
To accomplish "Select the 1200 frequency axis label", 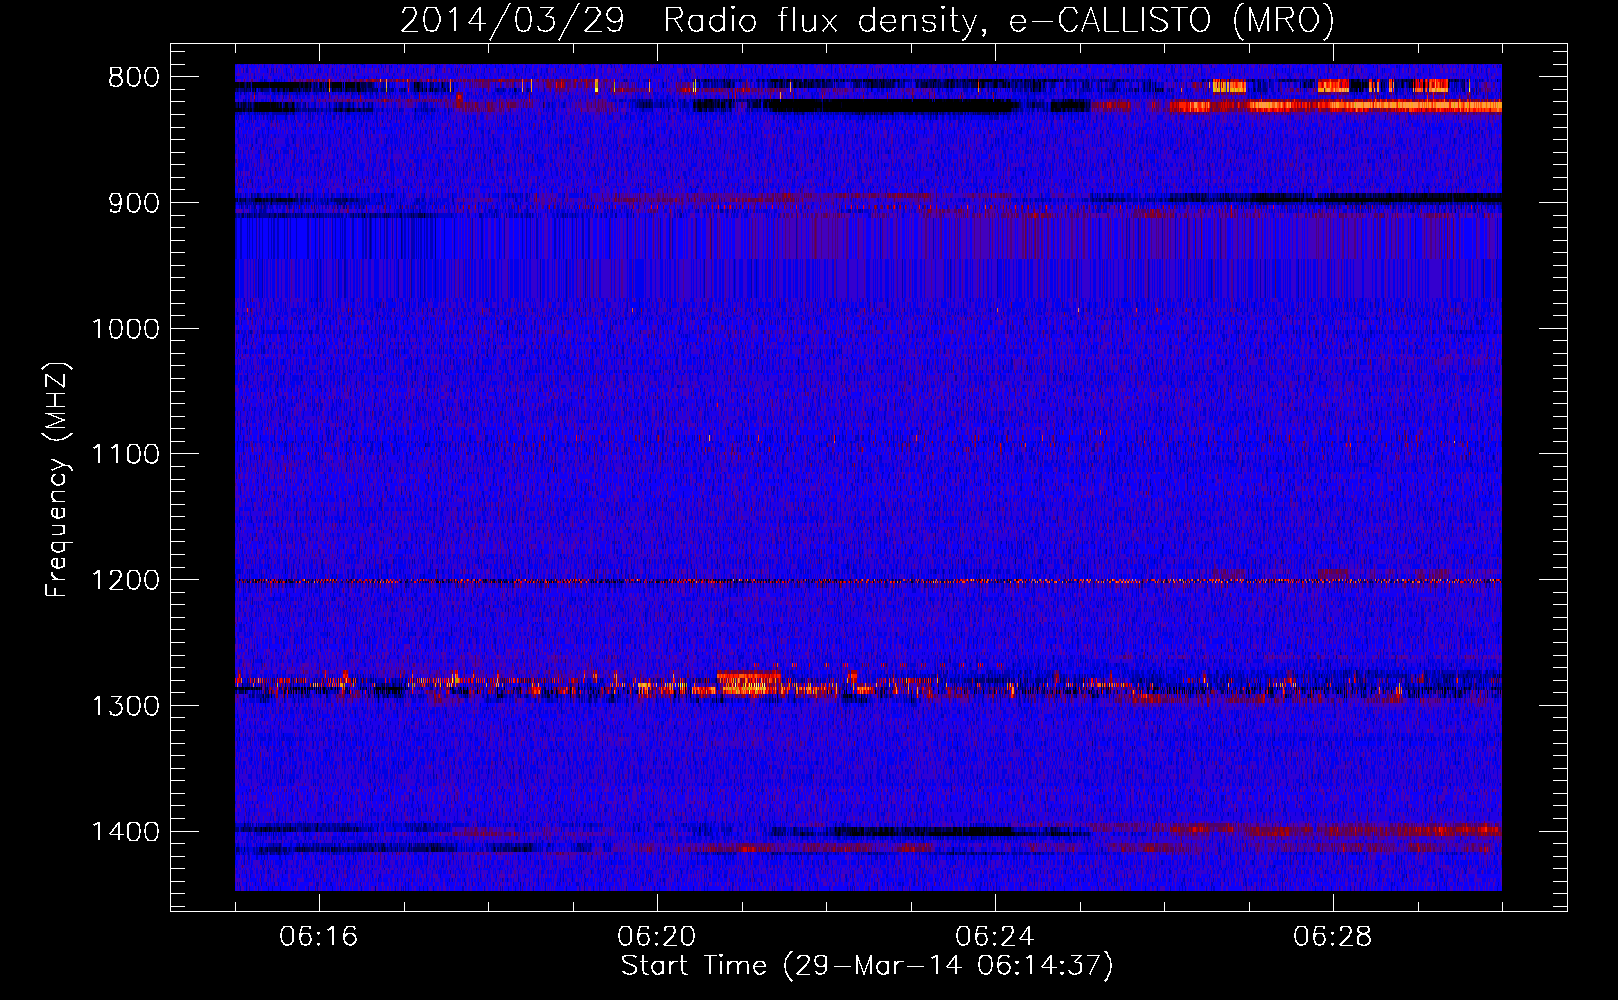I will pyautogui.click(x=125, y=581).
